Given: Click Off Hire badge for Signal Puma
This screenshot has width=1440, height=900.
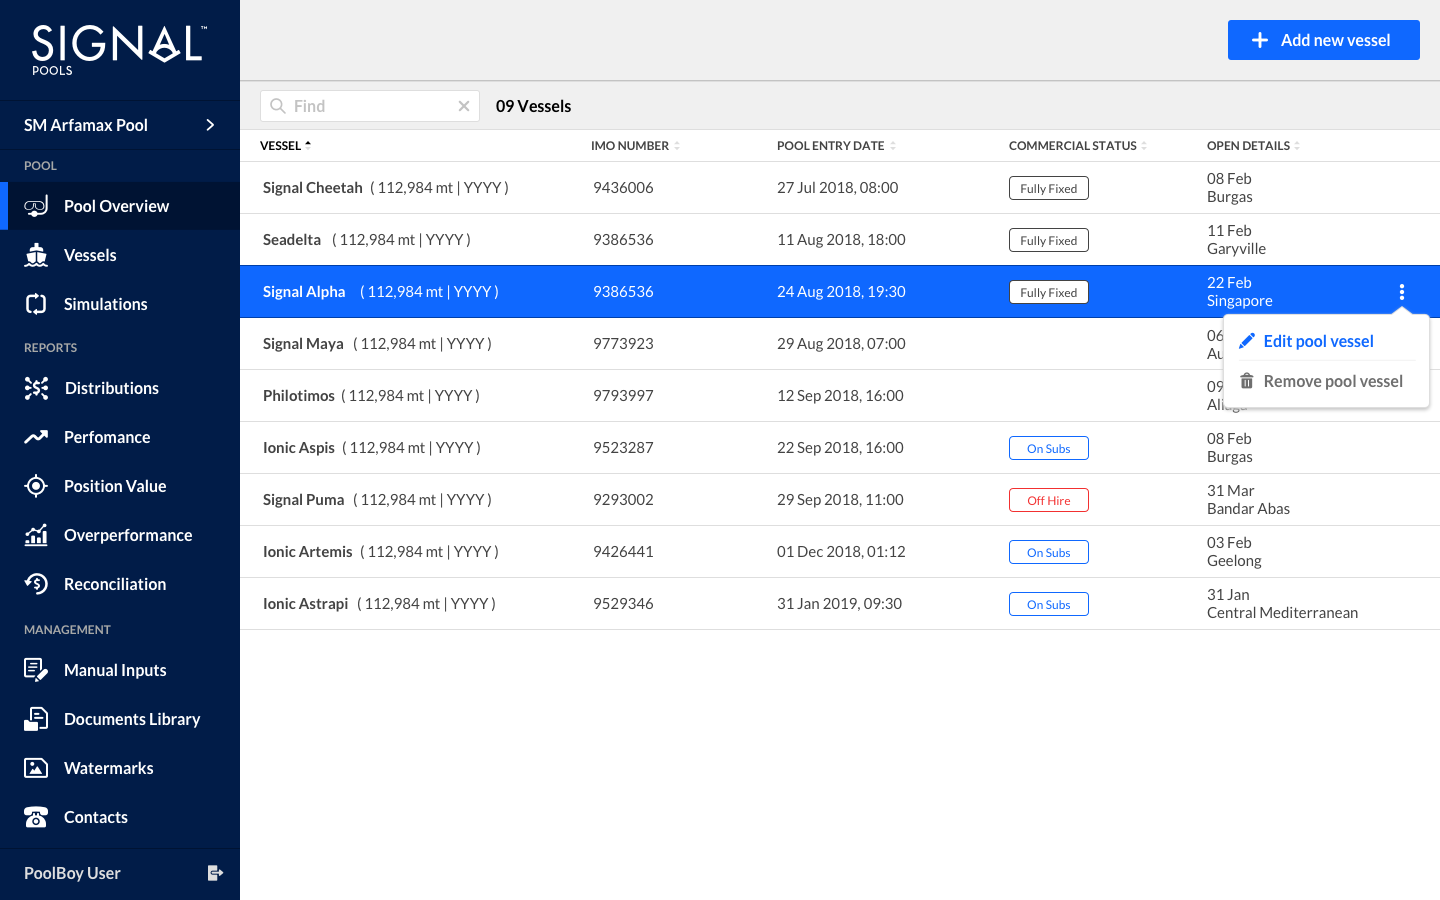Looking at the screenshot, I should [x=1049, y=500].
